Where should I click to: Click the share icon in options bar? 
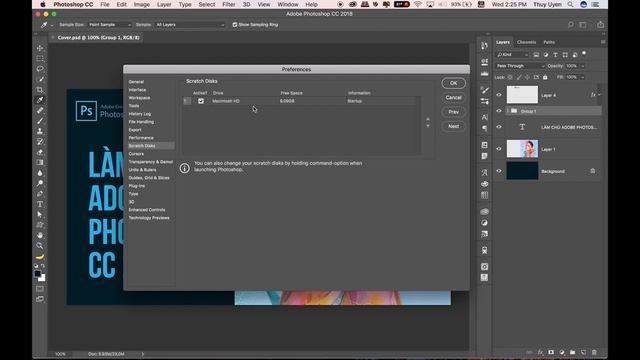point(600,25)
